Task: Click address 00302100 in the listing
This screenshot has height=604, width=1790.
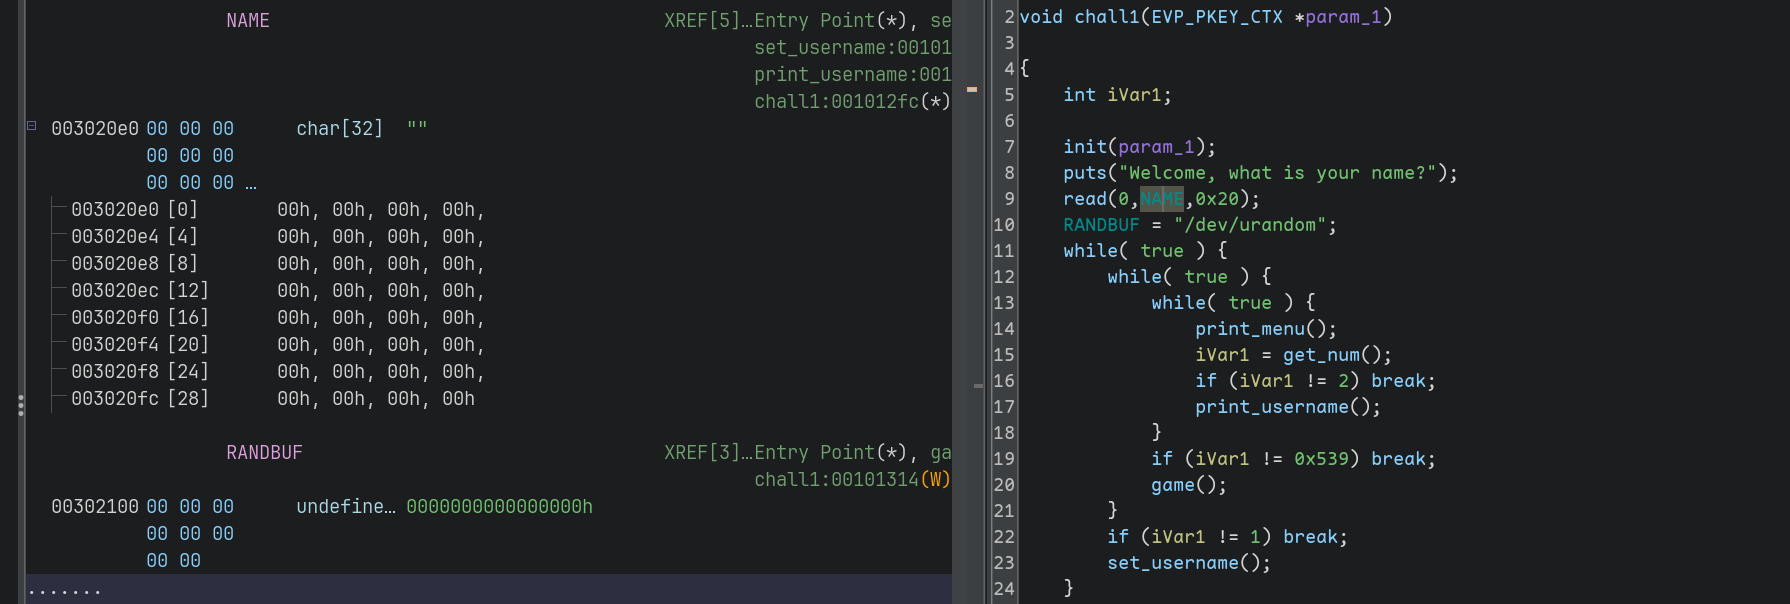Action: (x=95, y=507)
